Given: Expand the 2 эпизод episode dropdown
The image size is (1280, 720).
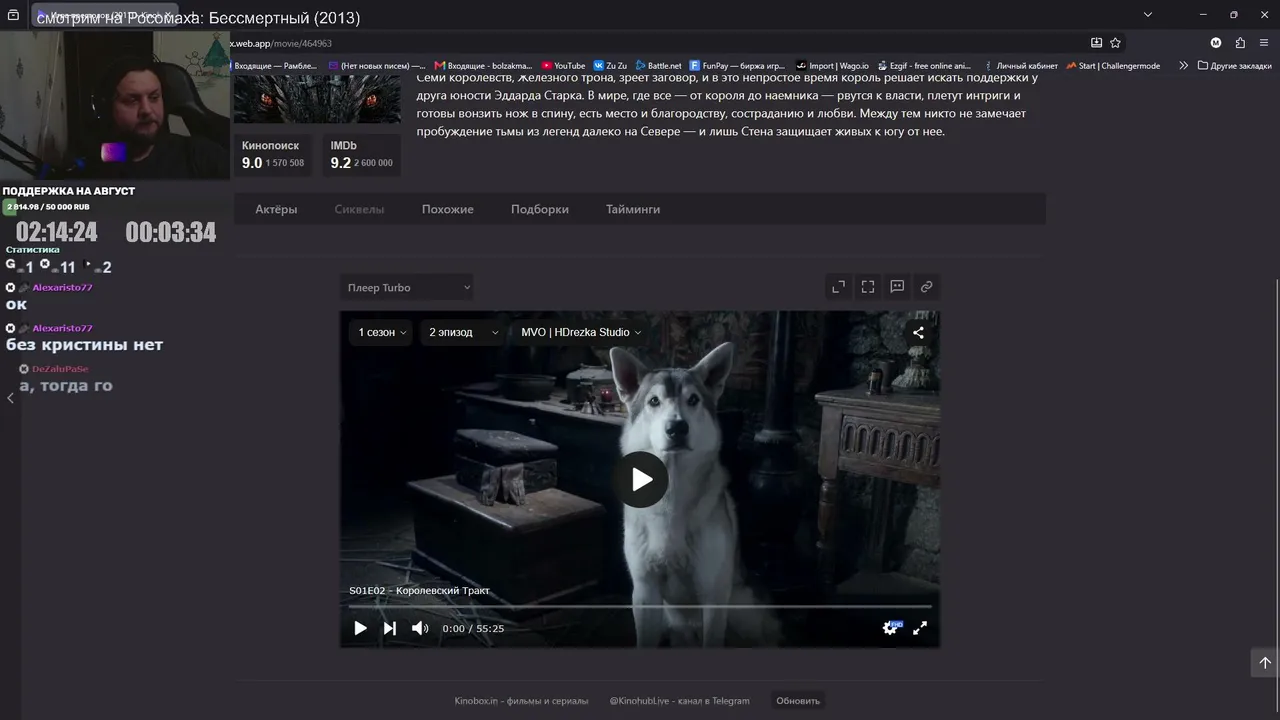Looking at the screenshot, I should [463, 332].
